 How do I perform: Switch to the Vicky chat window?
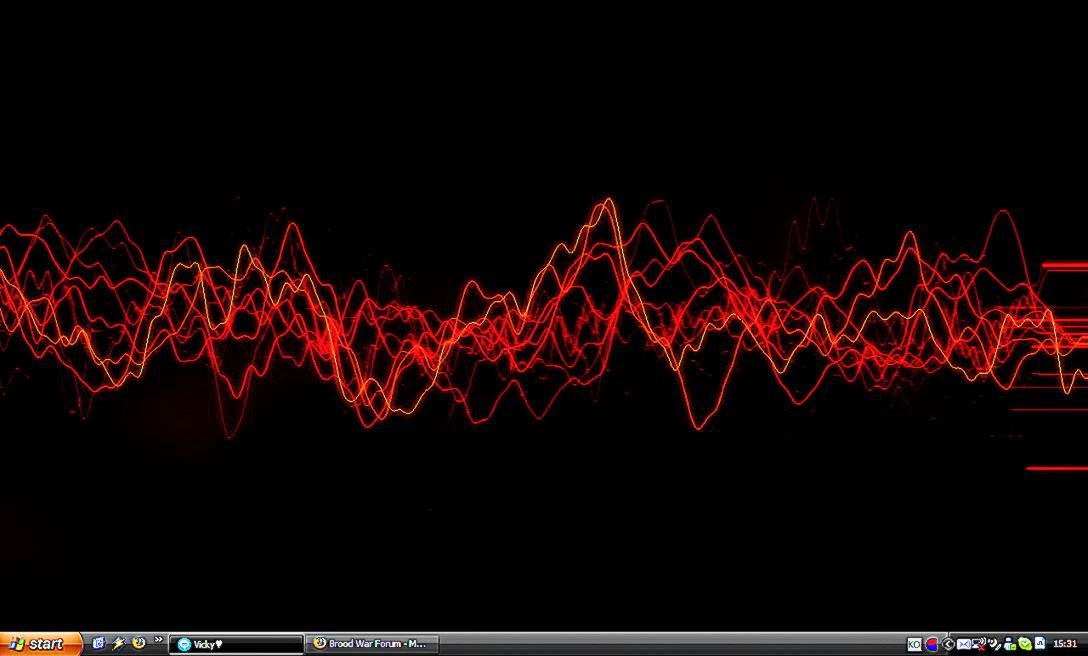tap(236, 644)
